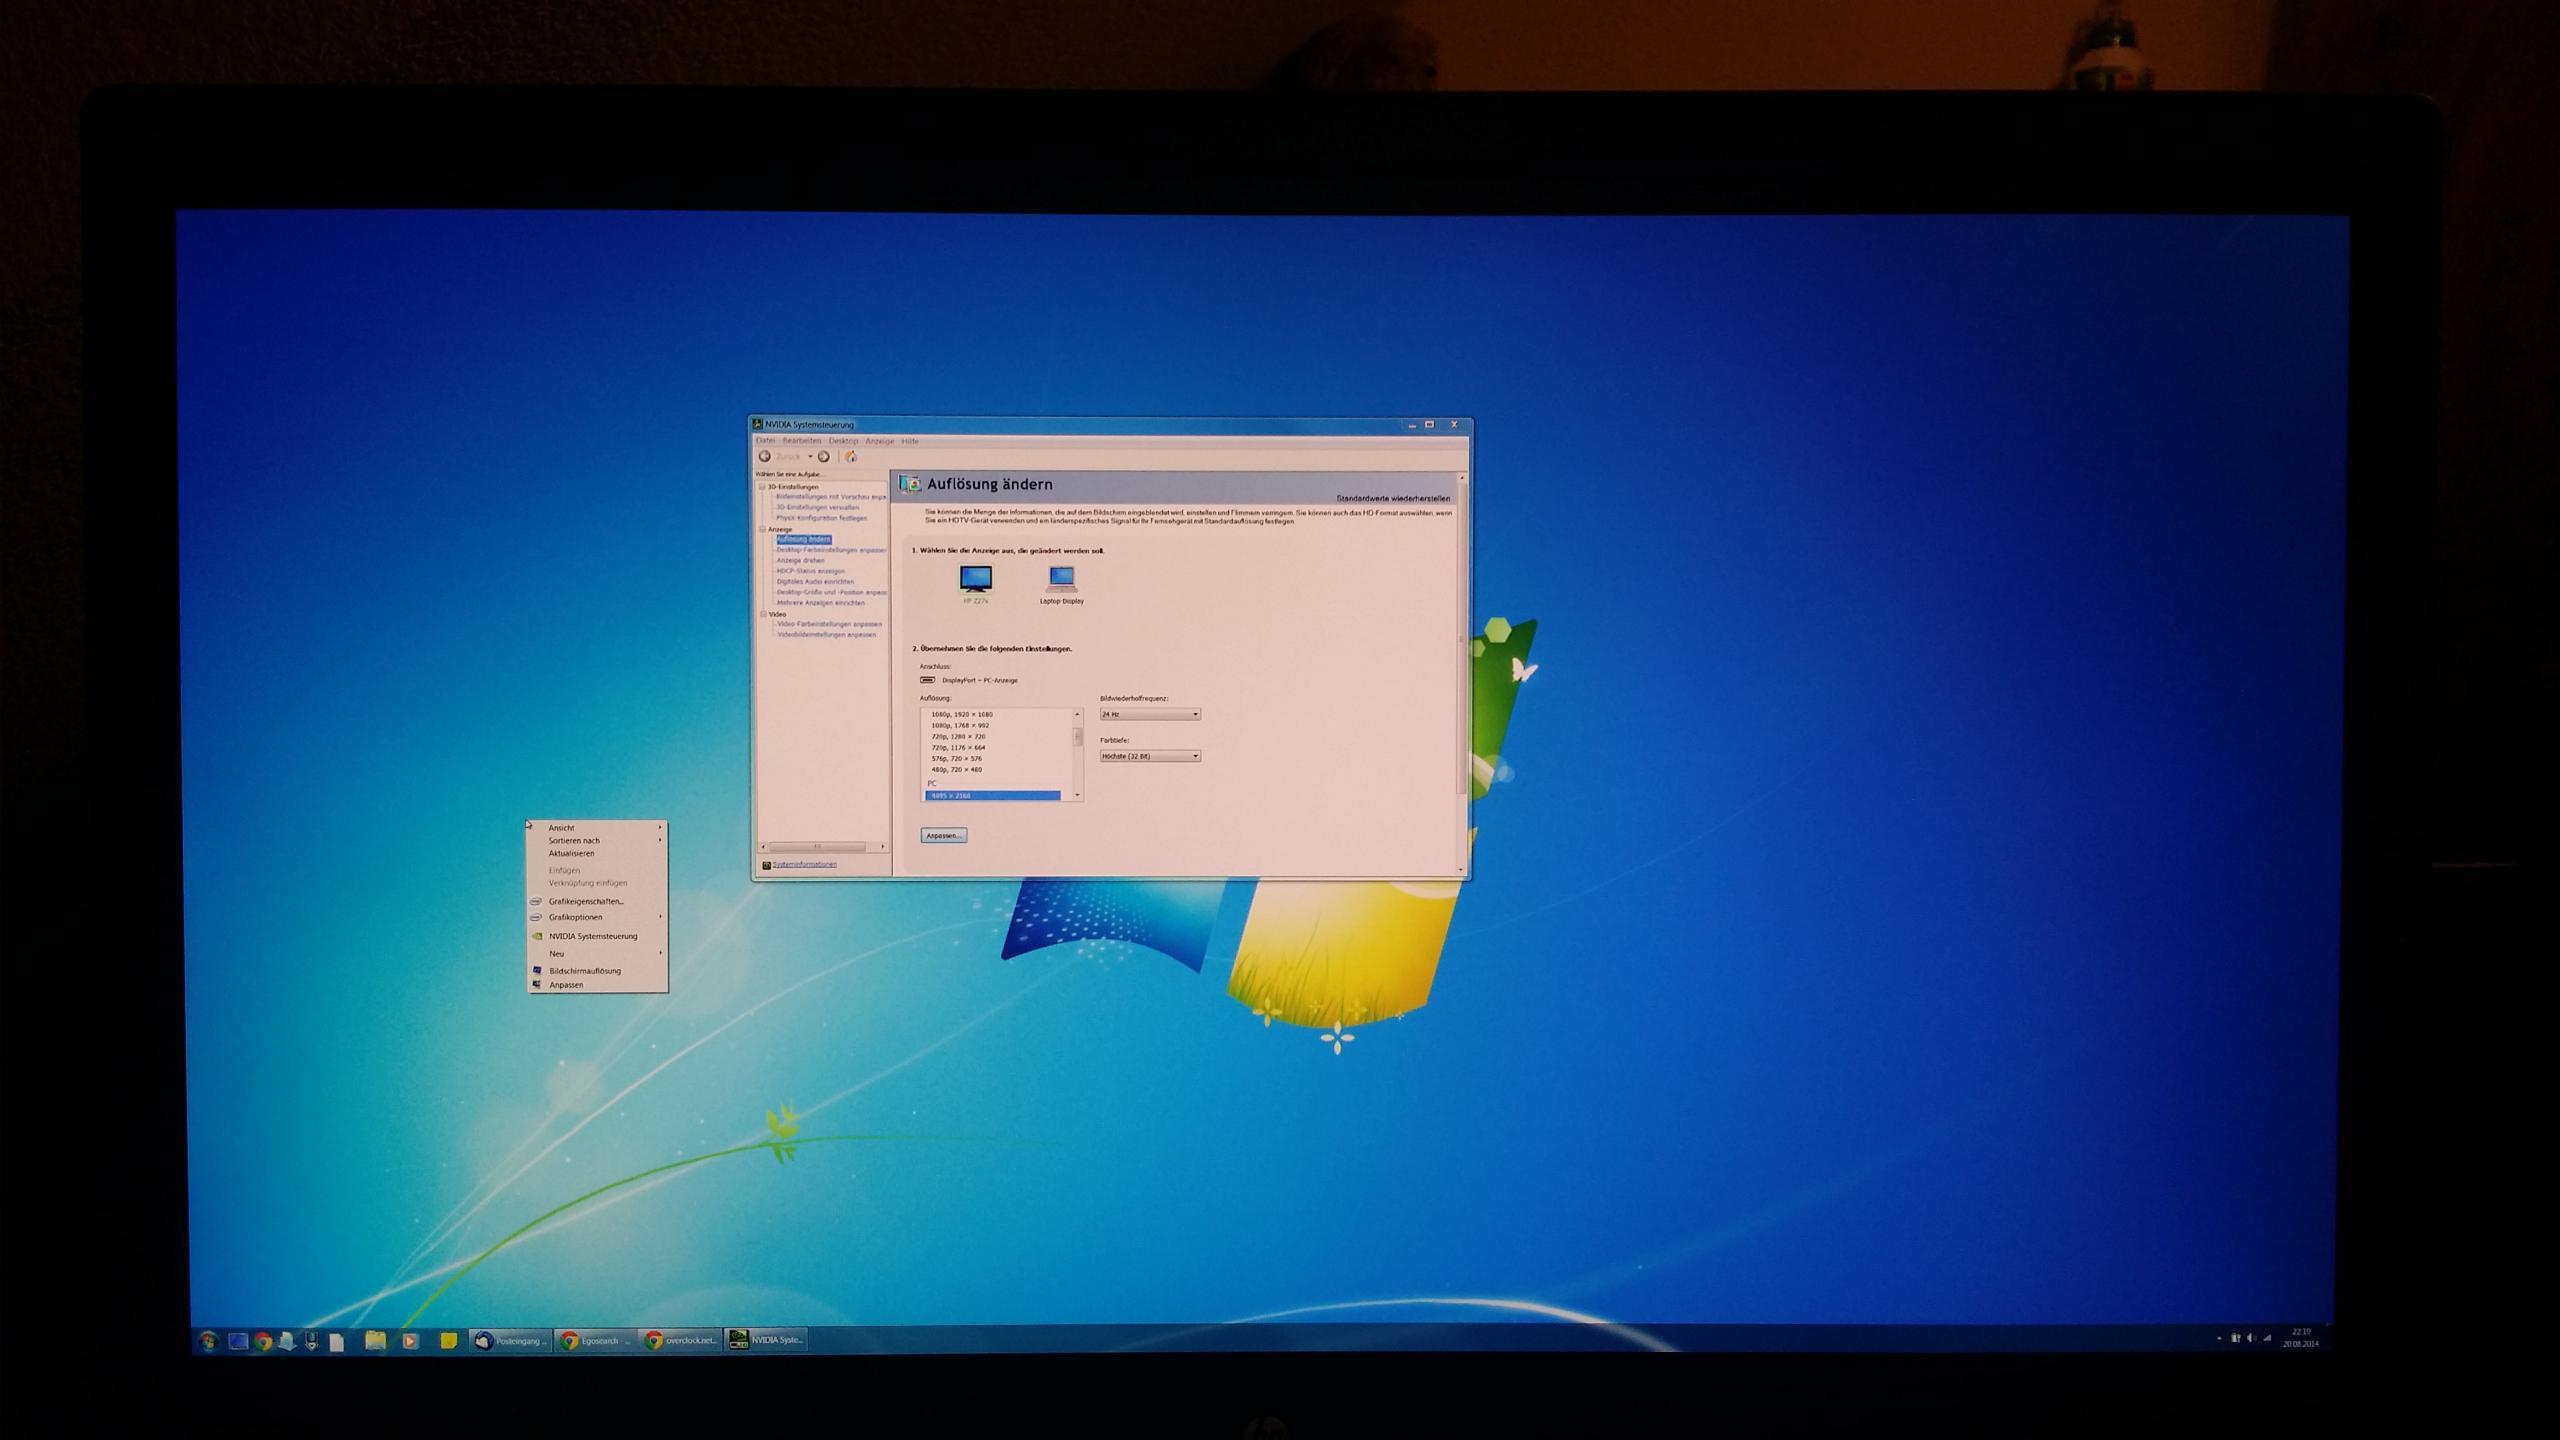Open the Farbtiefe color depth dropdown
The width and height of the screenshot is (2560, 1440).
coord(1150,756)
